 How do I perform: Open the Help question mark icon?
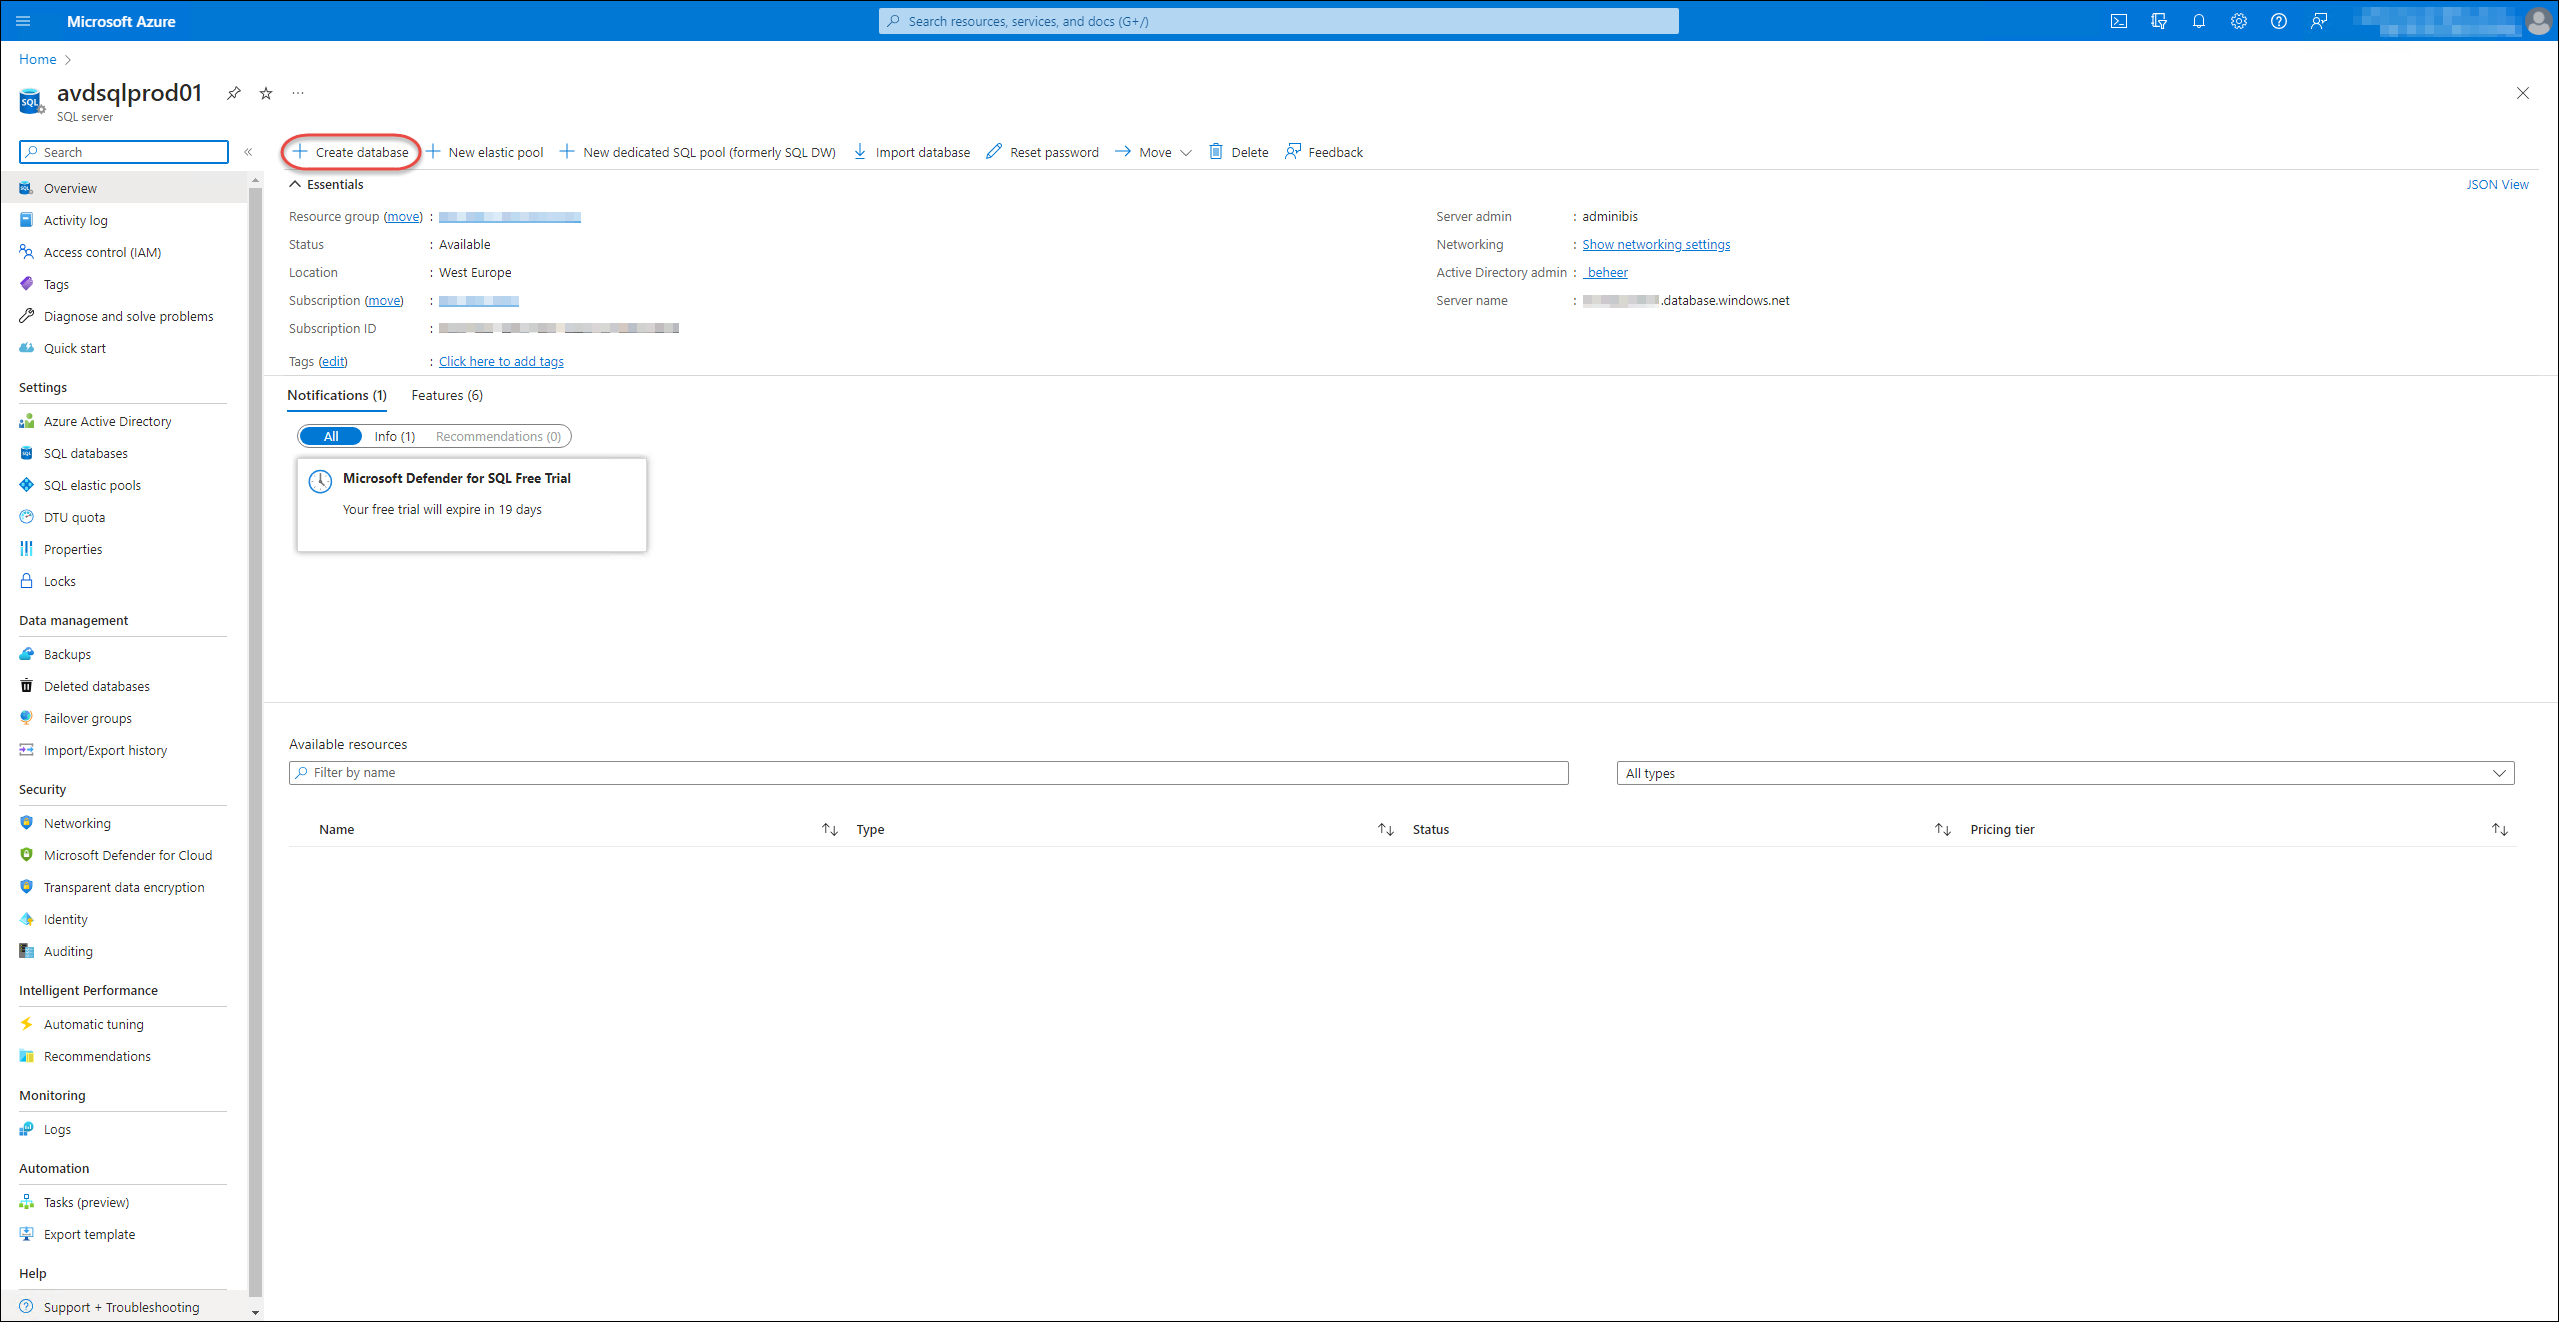point(2278,21)
